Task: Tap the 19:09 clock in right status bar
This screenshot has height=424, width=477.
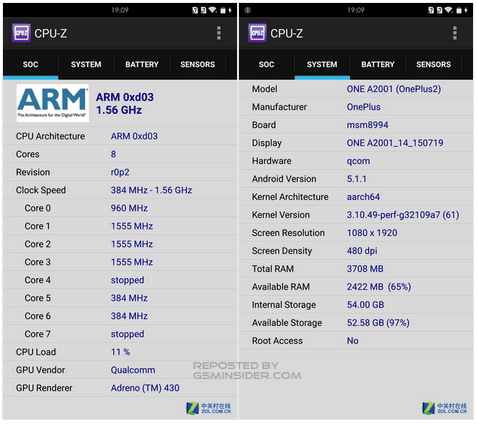Action: [356, 10]
